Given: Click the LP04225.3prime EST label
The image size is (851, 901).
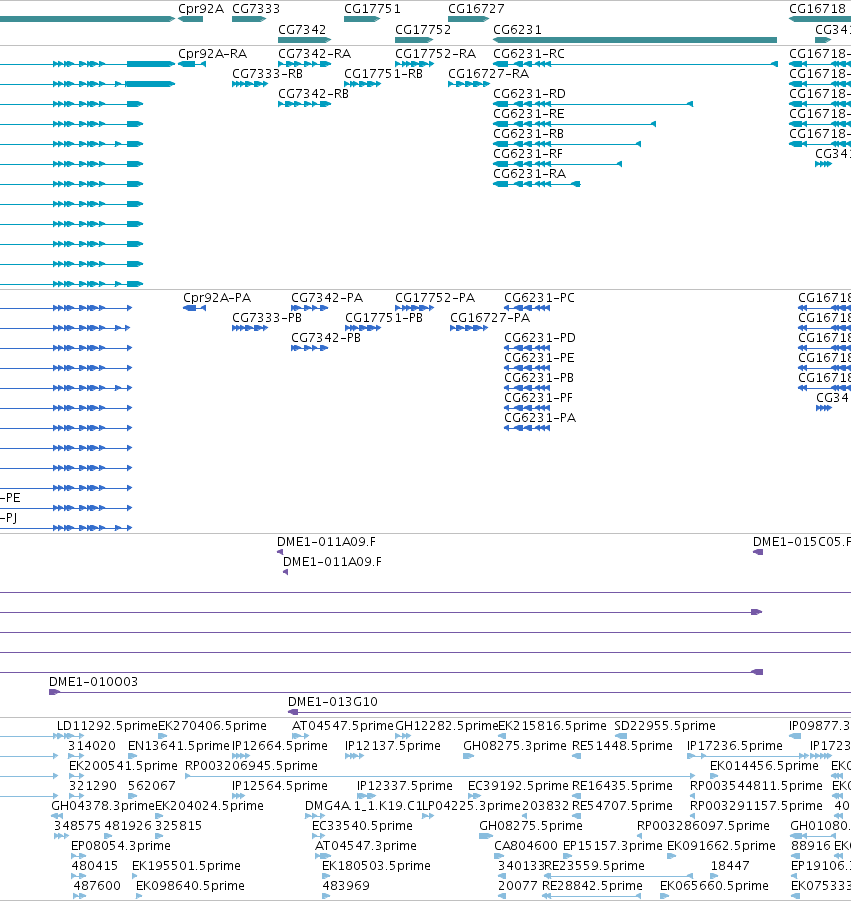Looking at the screenshot, I should 471,806.
